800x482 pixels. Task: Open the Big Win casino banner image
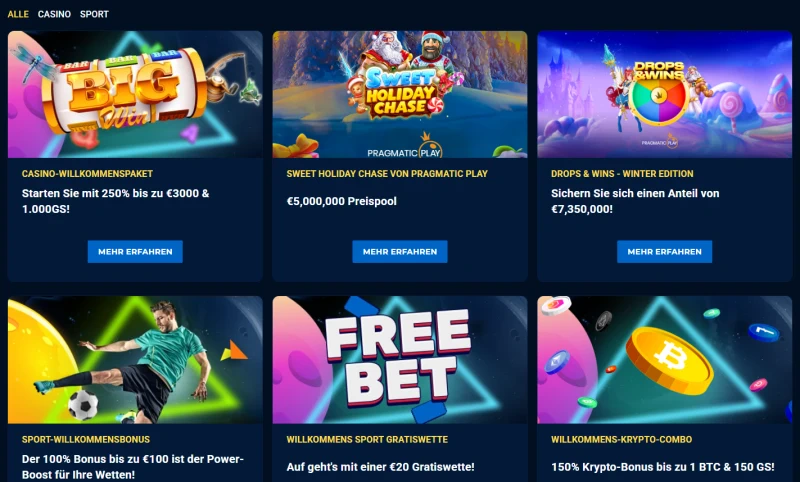coord(135,94)
